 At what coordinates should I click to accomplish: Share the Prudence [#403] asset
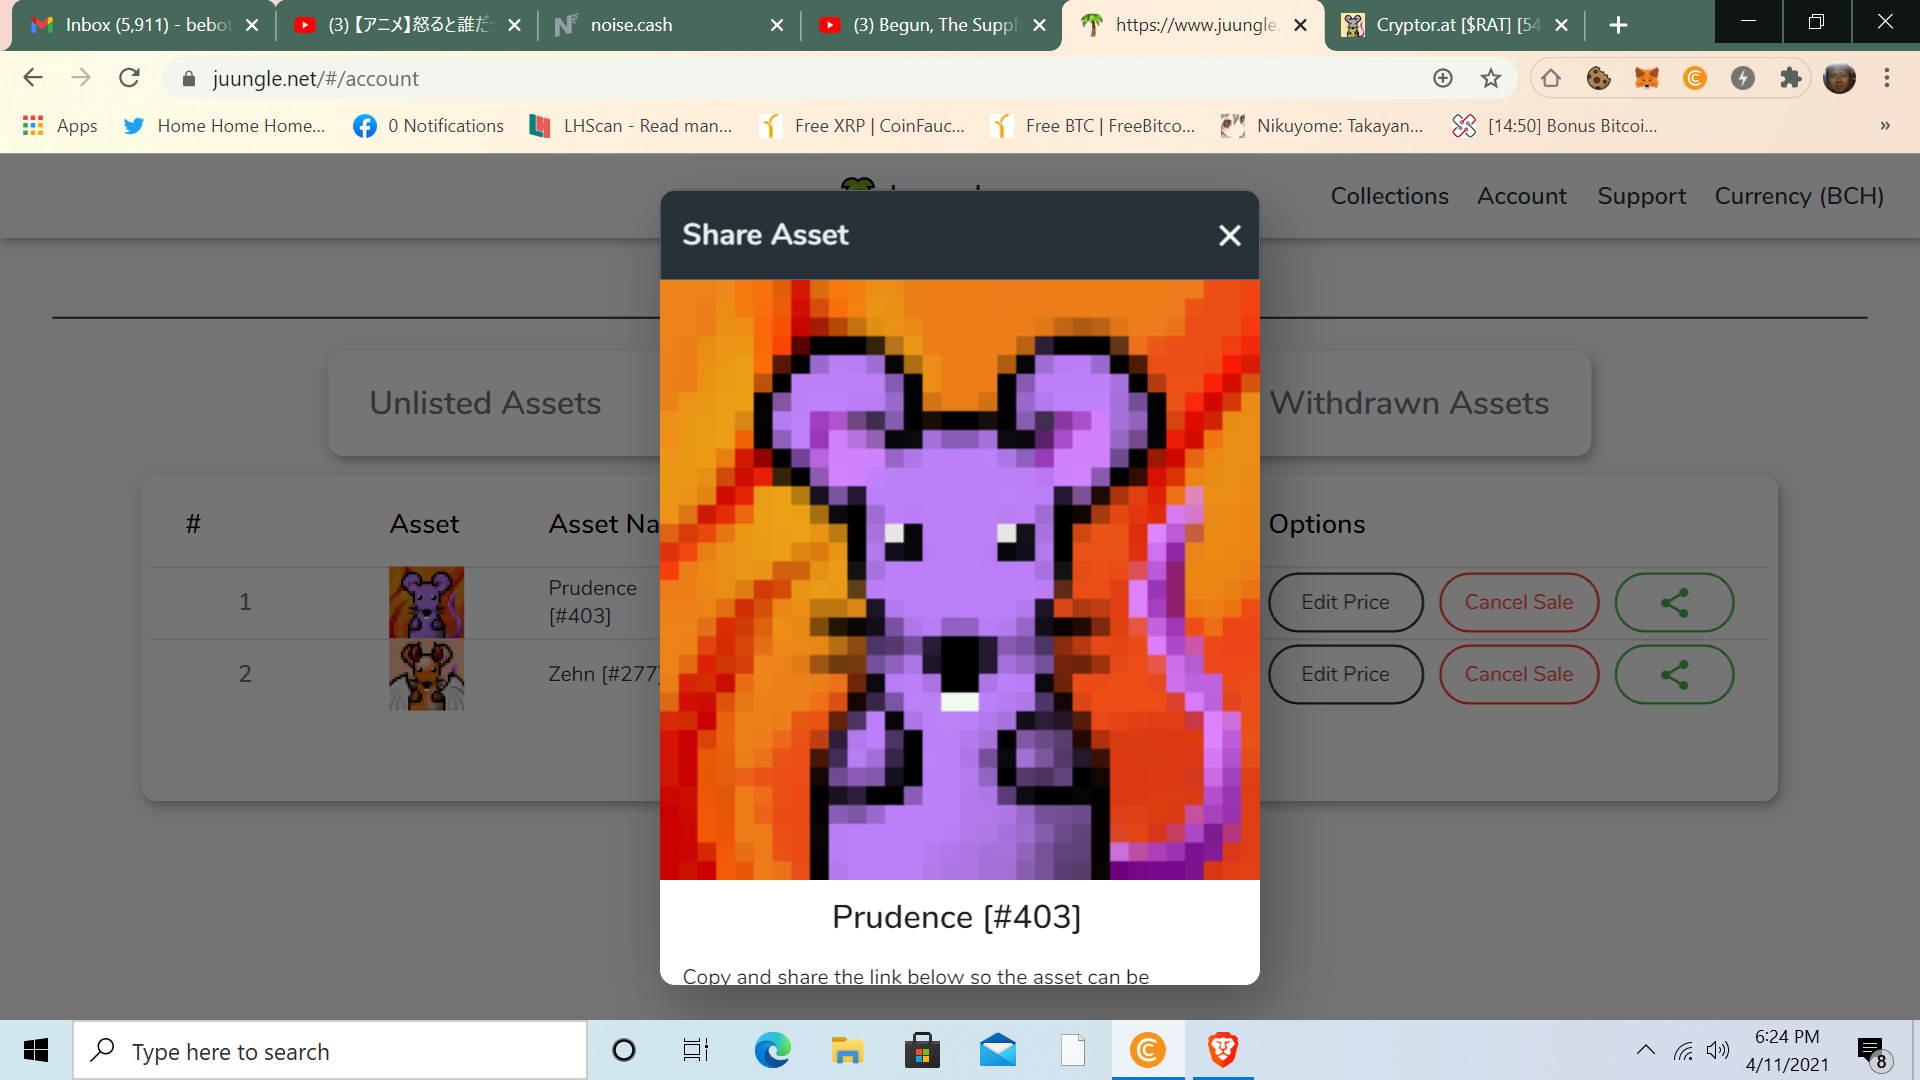pos(1675,602)
